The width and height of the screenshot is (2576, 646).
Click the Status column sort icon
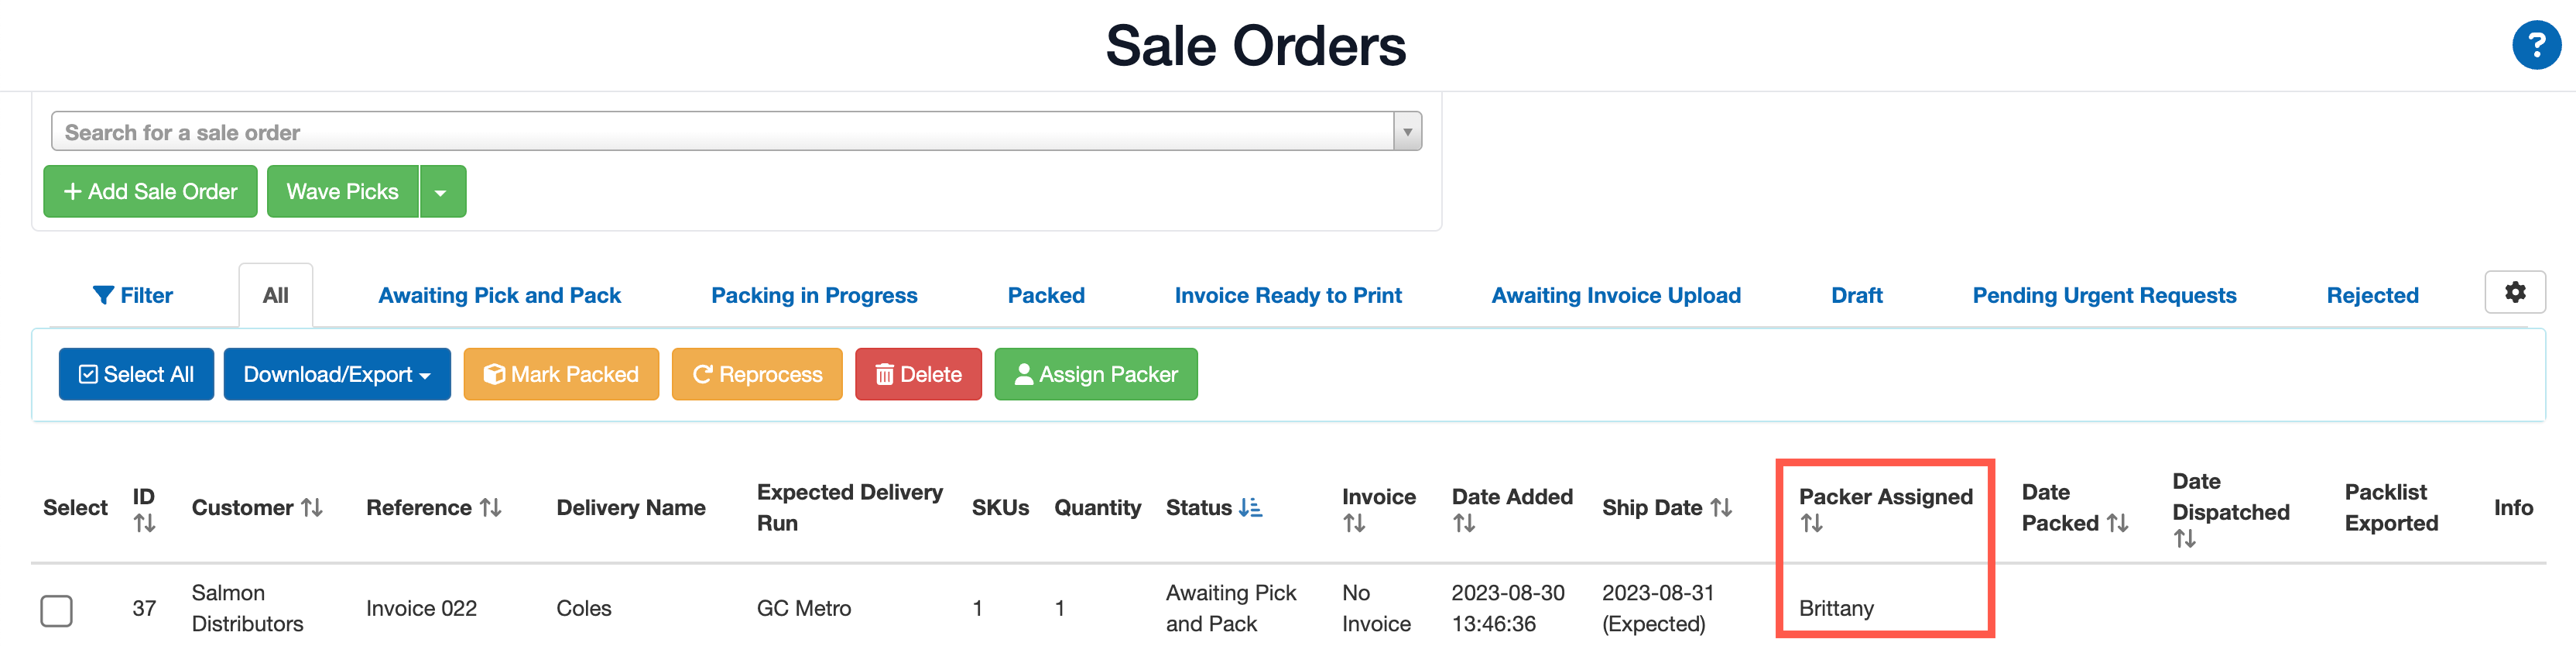coord(1252,507)
